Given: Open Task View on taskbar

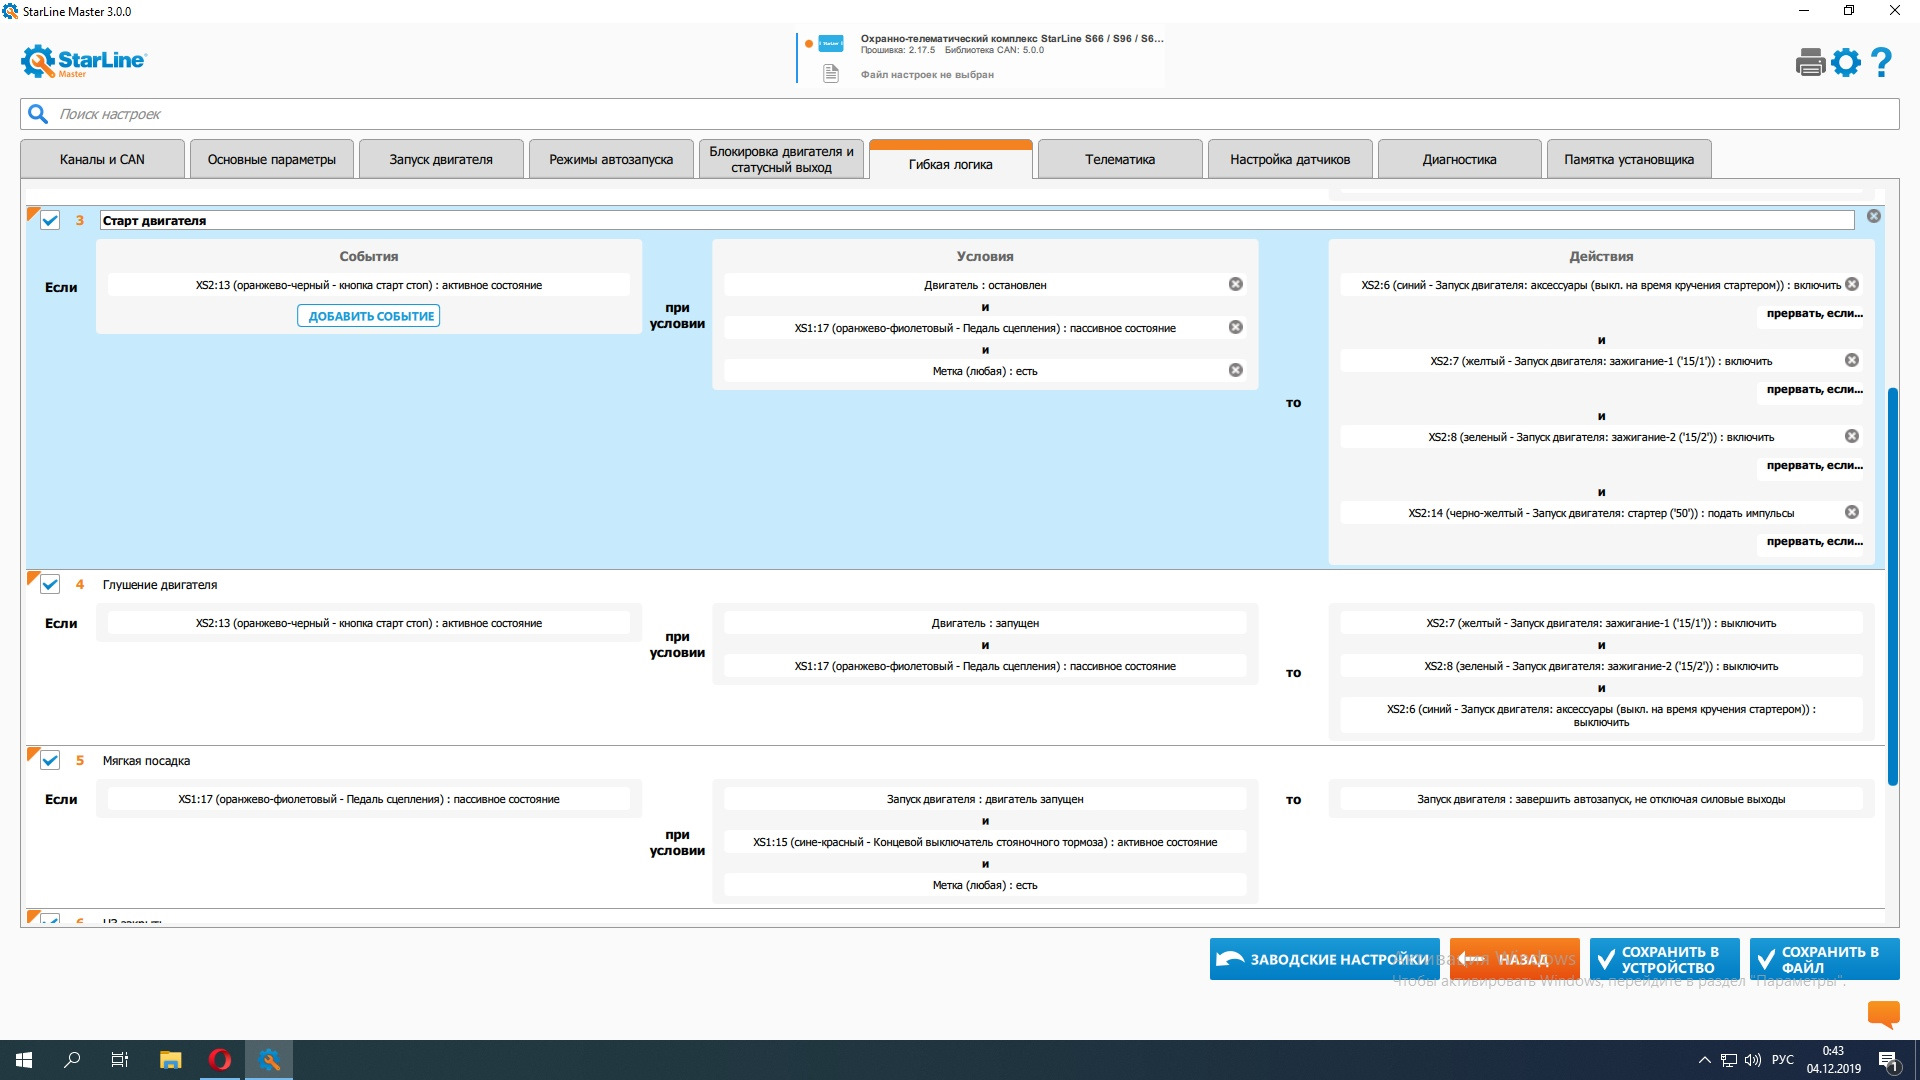Looking at the screenshot, I should pyautogui.click(x=120, y=1060).
